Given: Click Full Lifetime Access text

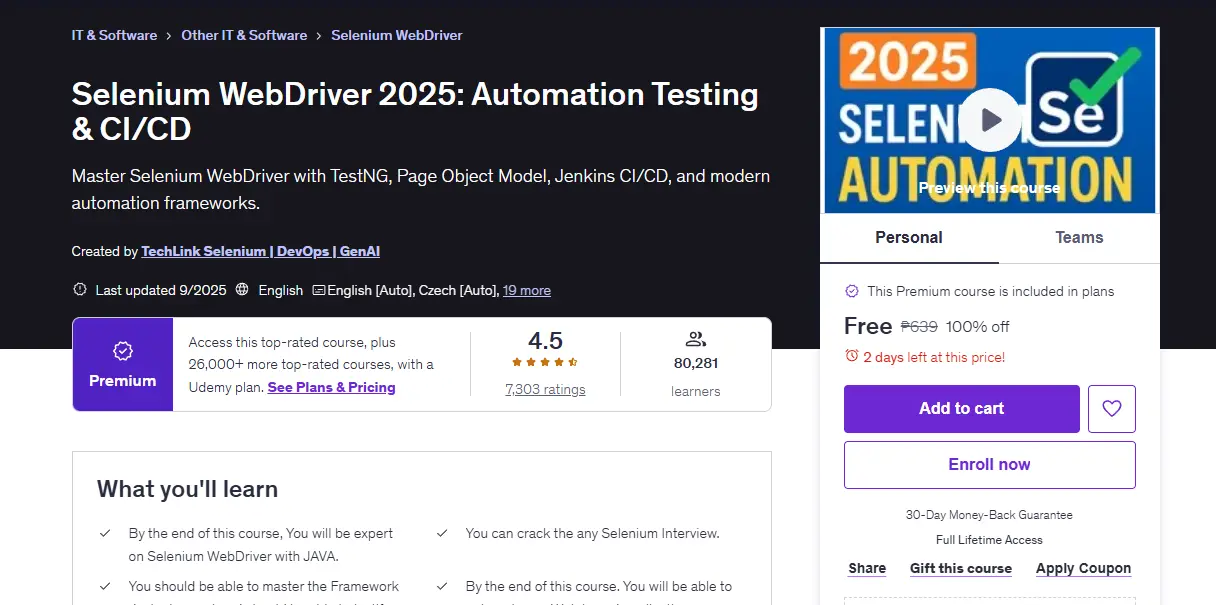Looking at the screenshot, I should (989, 540).
